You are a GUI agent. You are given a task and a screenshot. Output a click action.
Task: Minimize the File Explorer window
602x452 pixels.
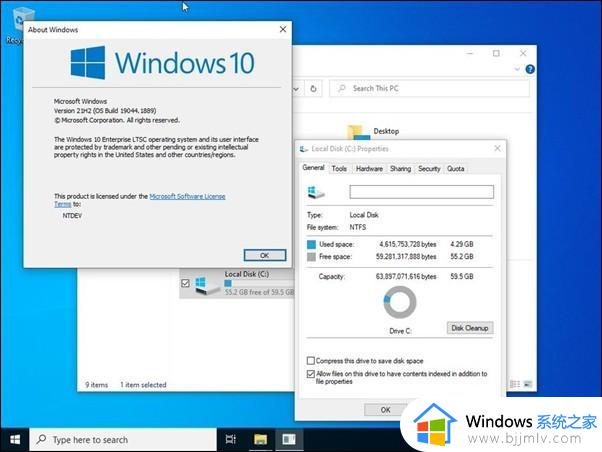[470, 53]
